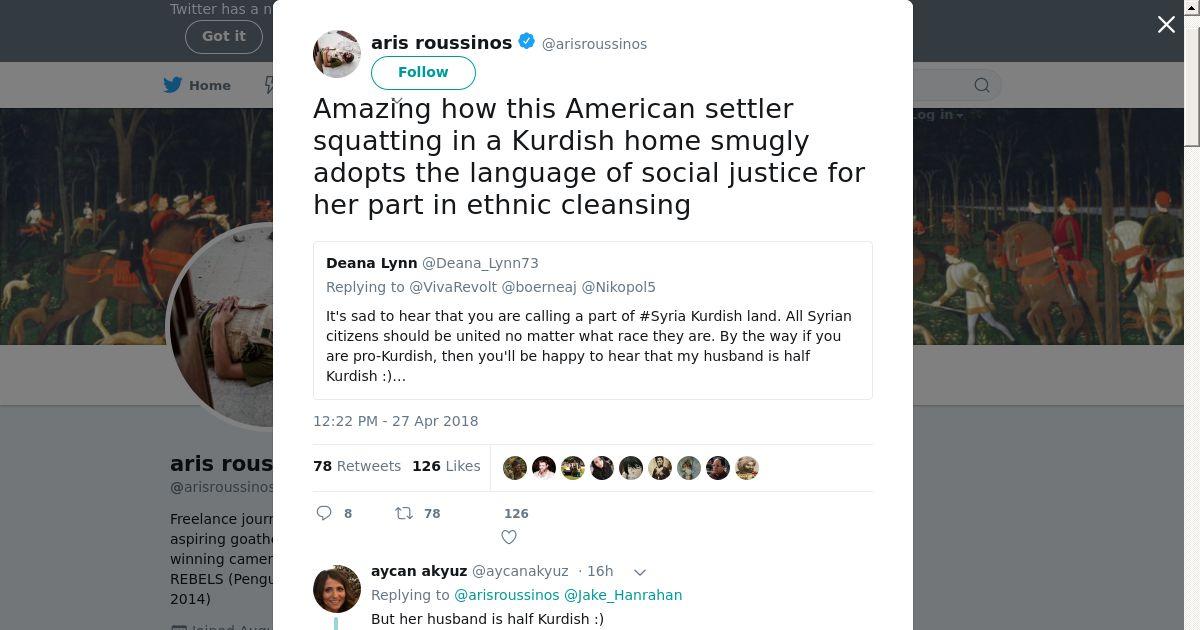Open the Log in dropdown

coord(936,115)
